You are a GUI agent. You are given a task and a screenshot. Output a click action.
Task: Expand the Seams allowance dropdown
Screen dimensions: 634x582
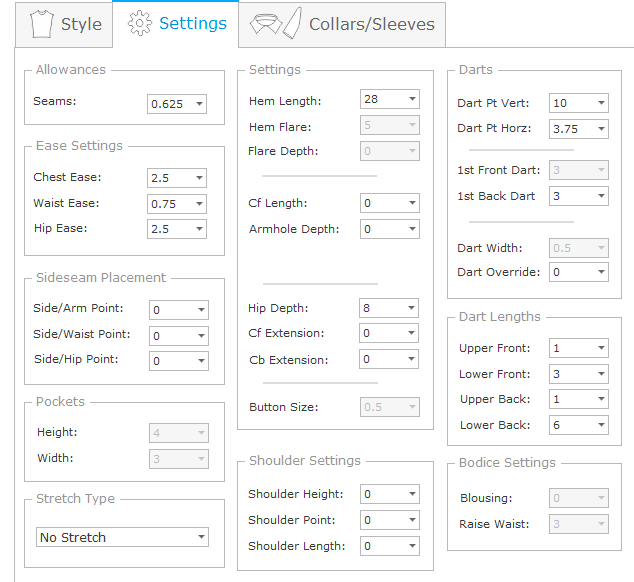pos(199,104)
